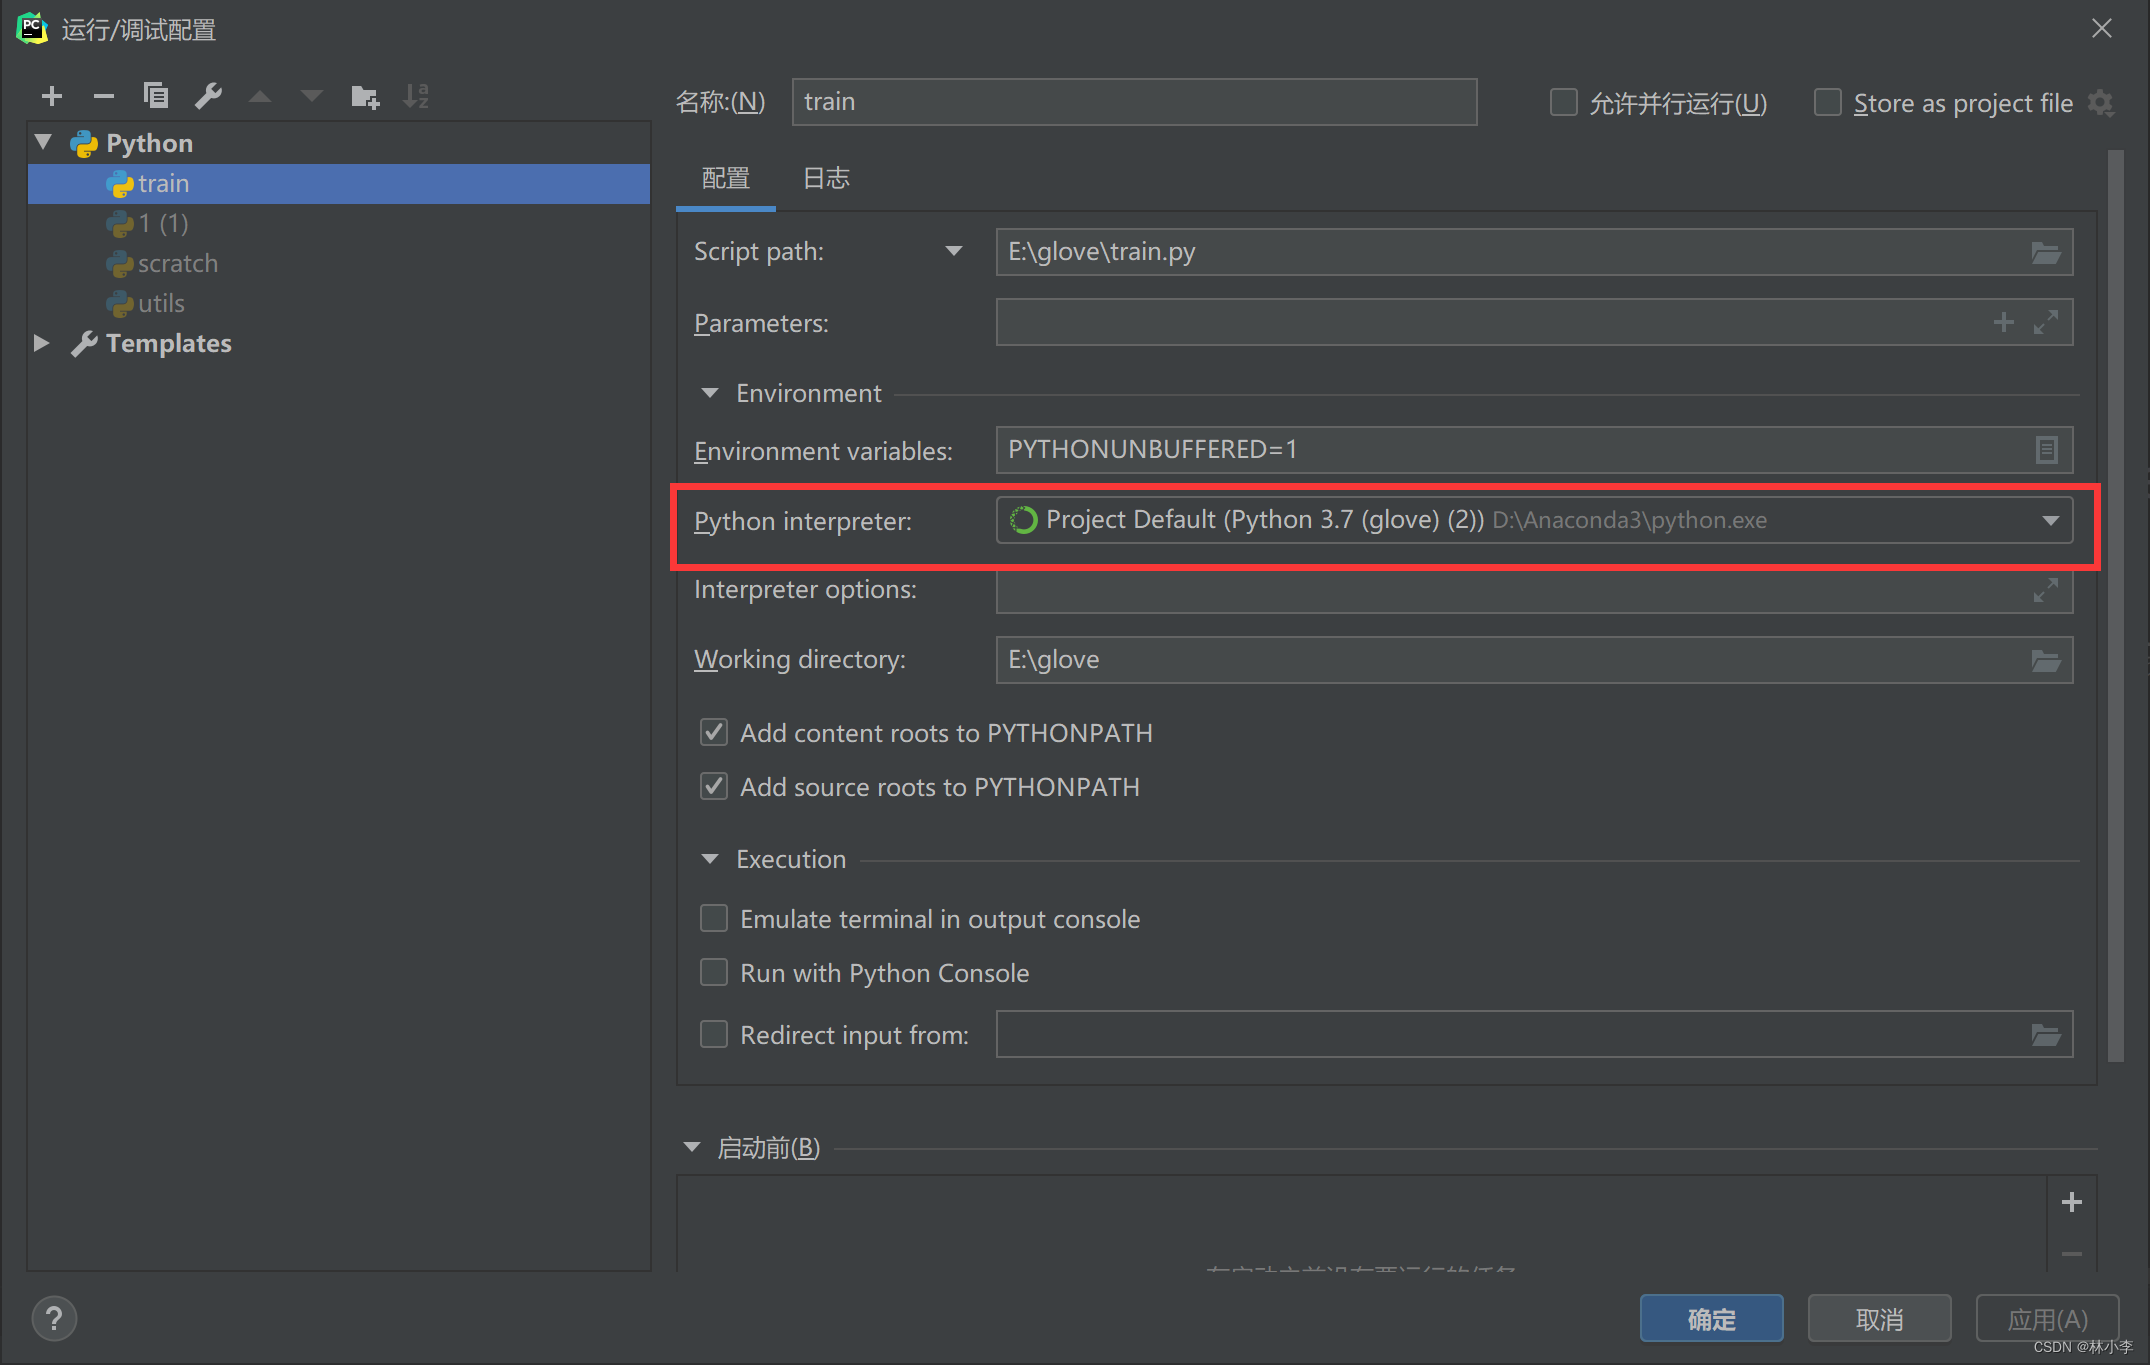Click the help question mark button
Screen dimensions: 2150x1365
(x=54, y=1318)
